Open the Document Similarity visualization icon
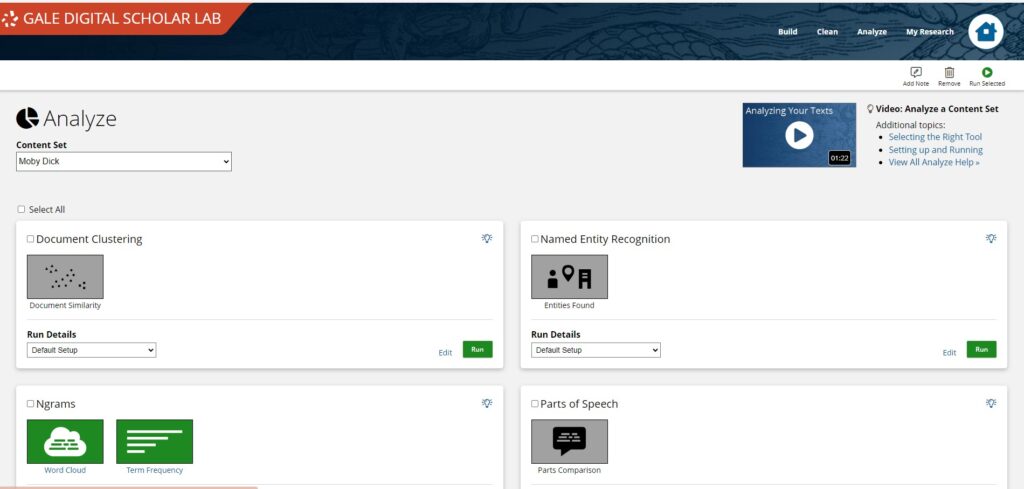Image resolution: width=1024 pixels, height=489 pixels. pyautogui.click(x=65, y=277)
